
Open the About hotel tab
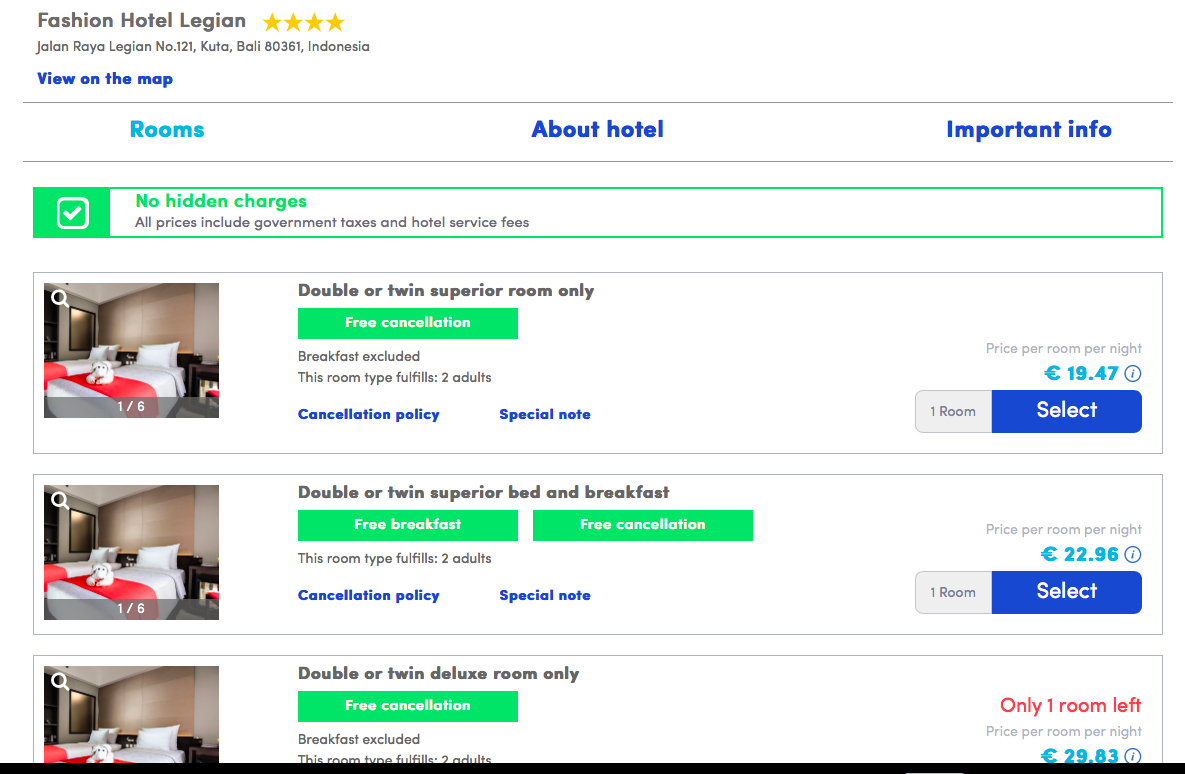(597, 130)
